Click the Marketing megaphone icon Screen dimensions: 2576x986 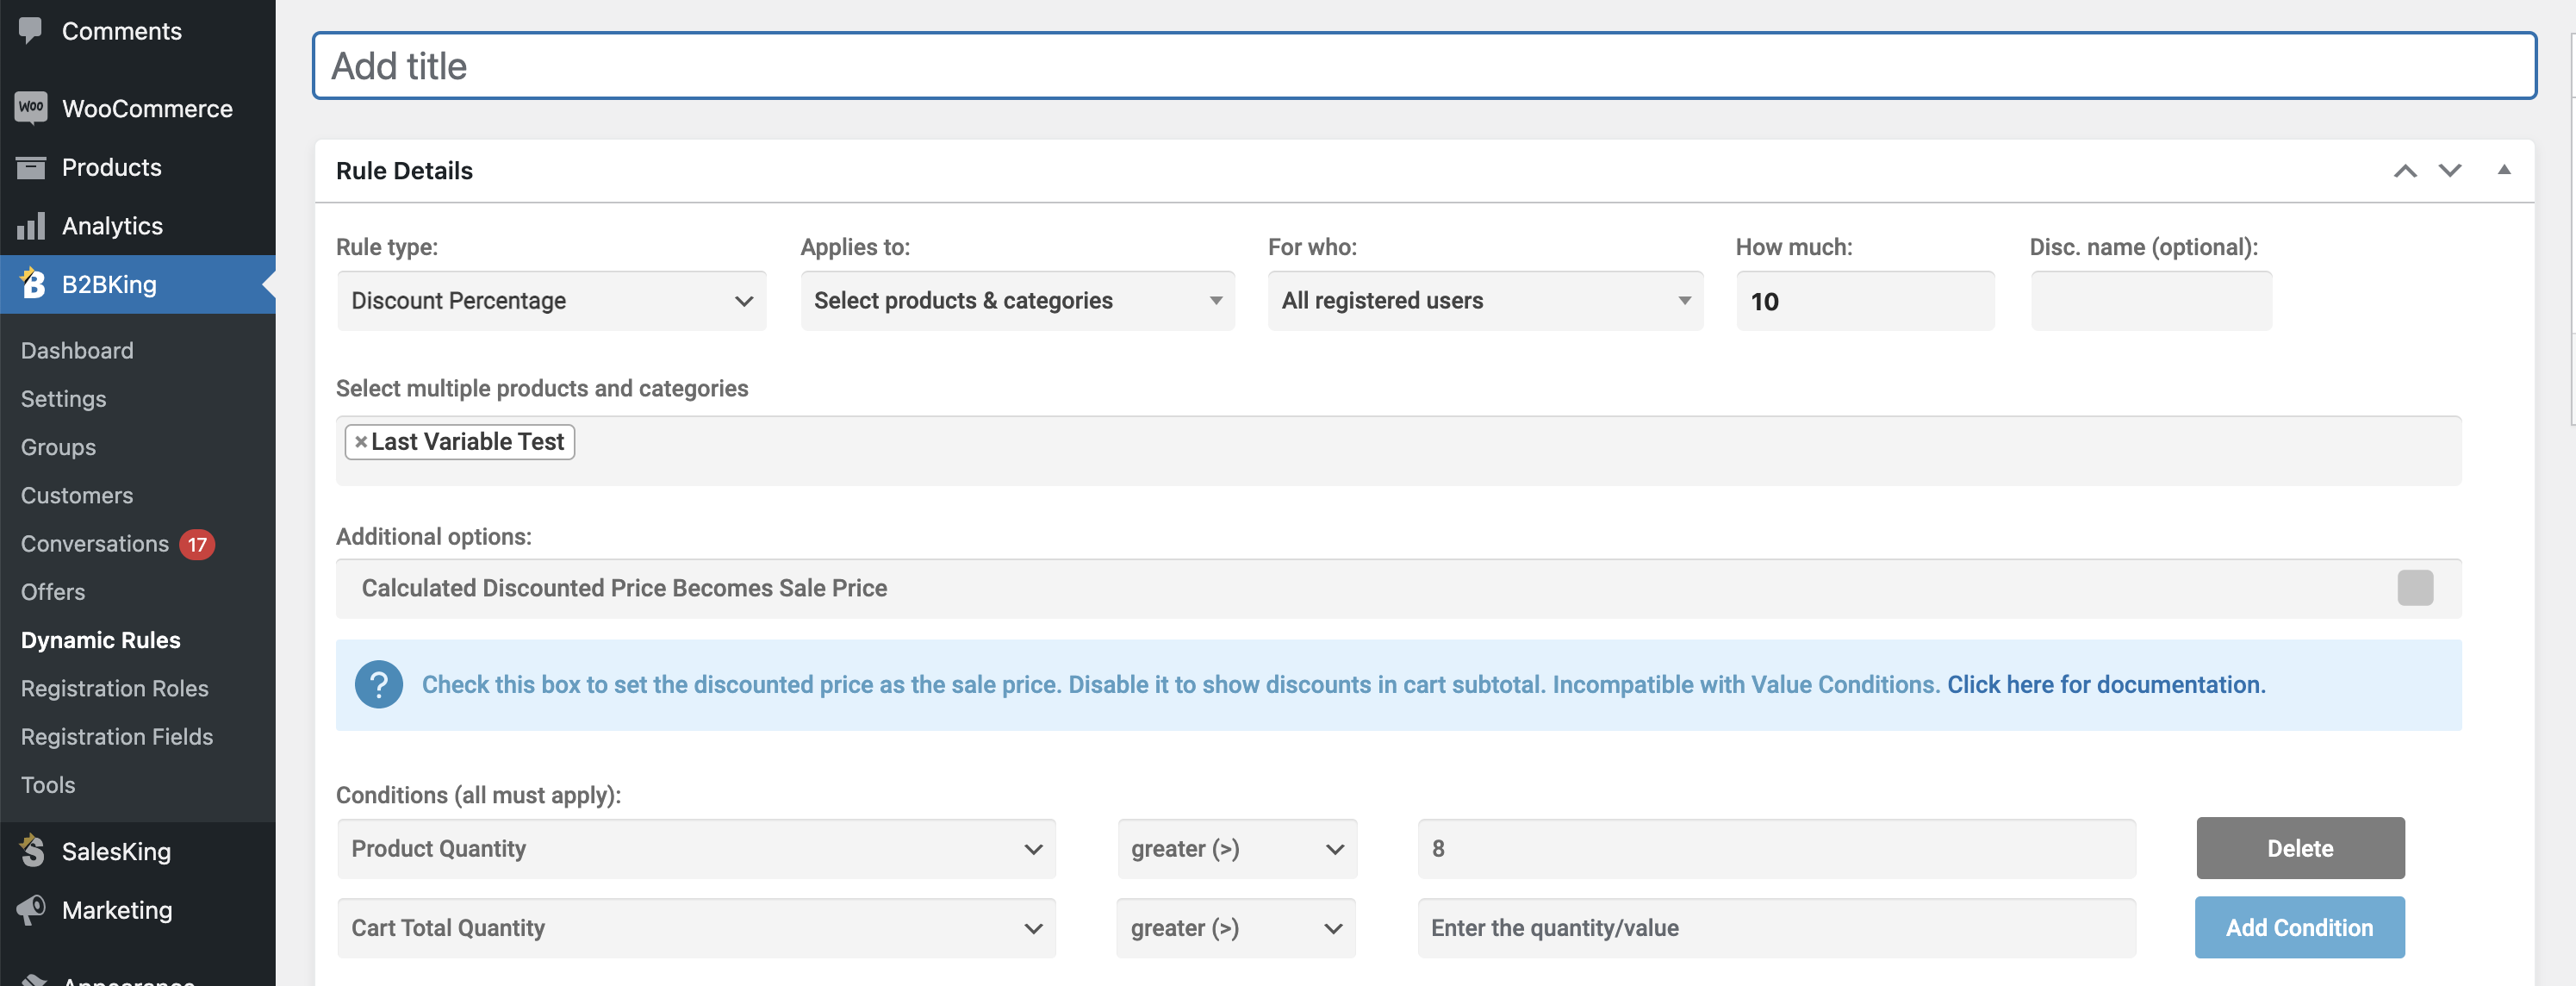31,909
